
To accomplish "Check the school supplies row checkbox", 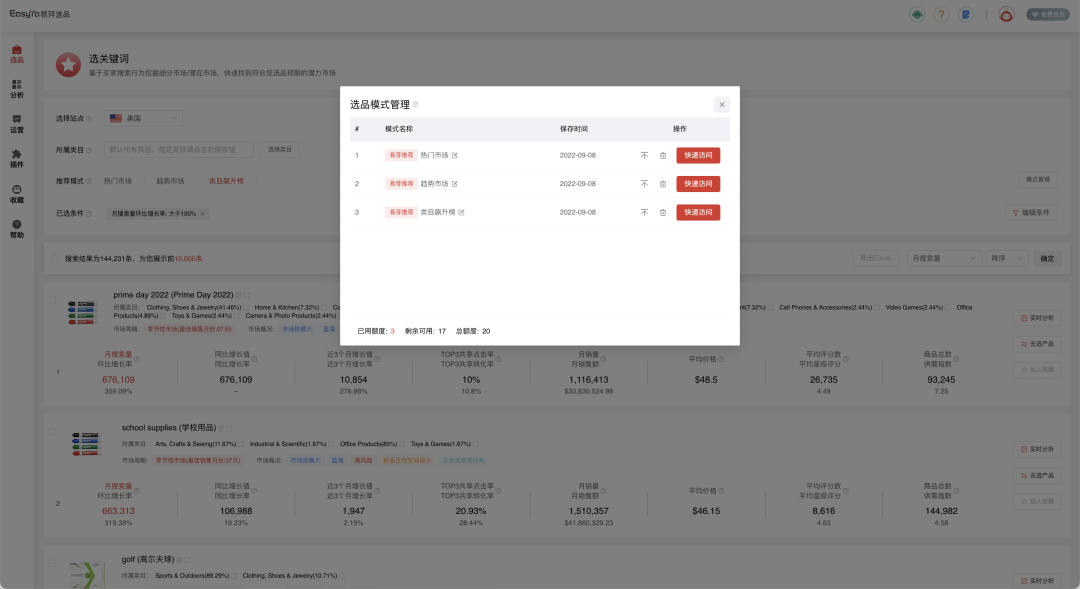I will (x=52, y=432).
